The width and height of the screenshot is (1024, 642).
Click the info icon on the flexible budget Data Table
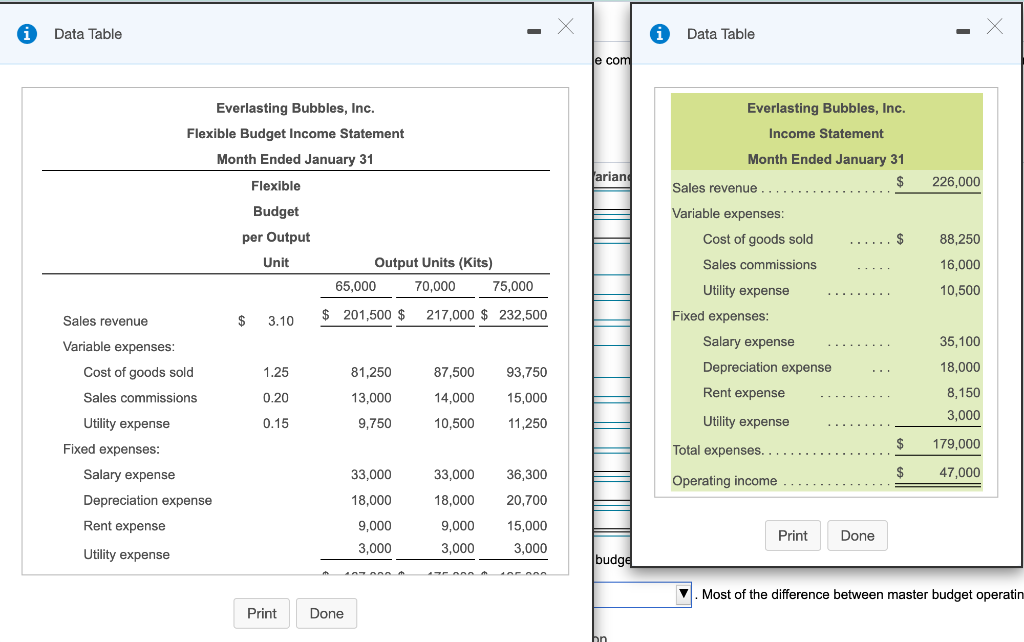coord(27,33)
